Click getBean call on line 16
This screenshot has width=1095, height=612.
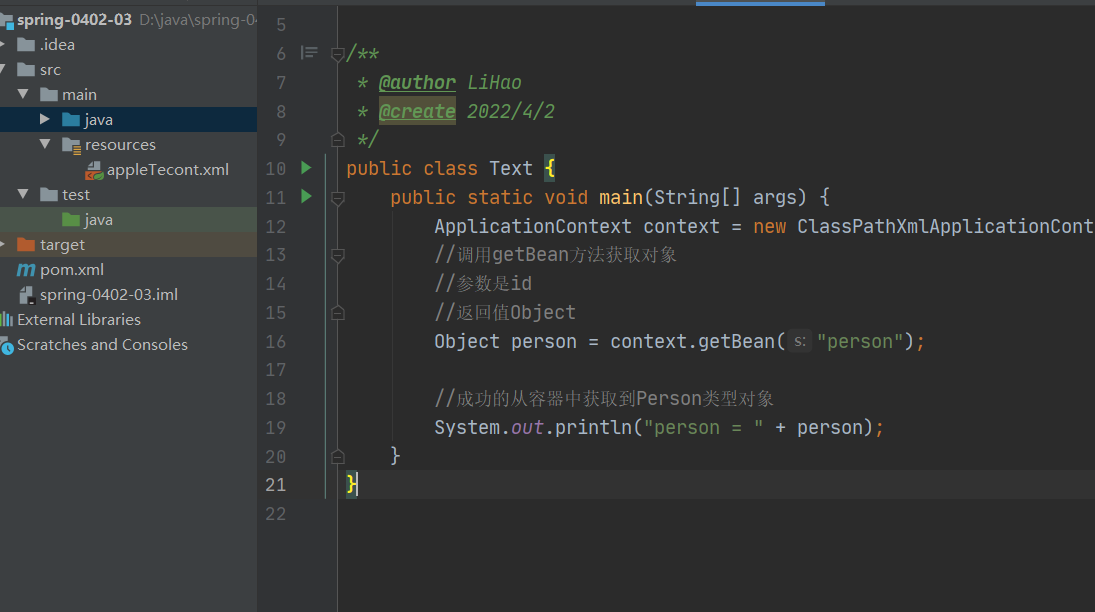tap(736, 342)
